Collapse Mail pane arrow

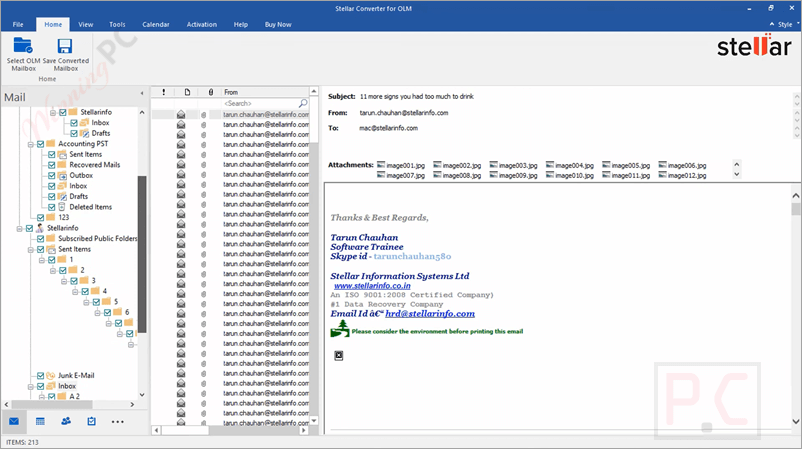point(142,94)
